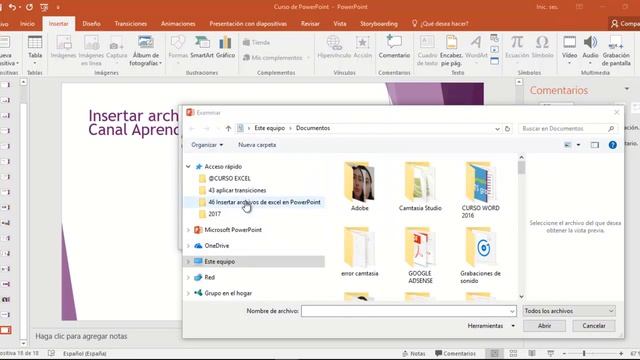This screenshot has height=360, width=640.
Task: Open the Herramientas dropdown
Action: (x=491, y=326)
